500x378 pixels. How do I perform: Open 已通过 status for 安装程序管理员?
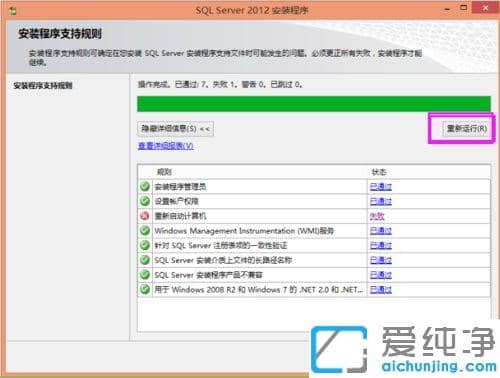pyautogui.click(x=381, y=187)
